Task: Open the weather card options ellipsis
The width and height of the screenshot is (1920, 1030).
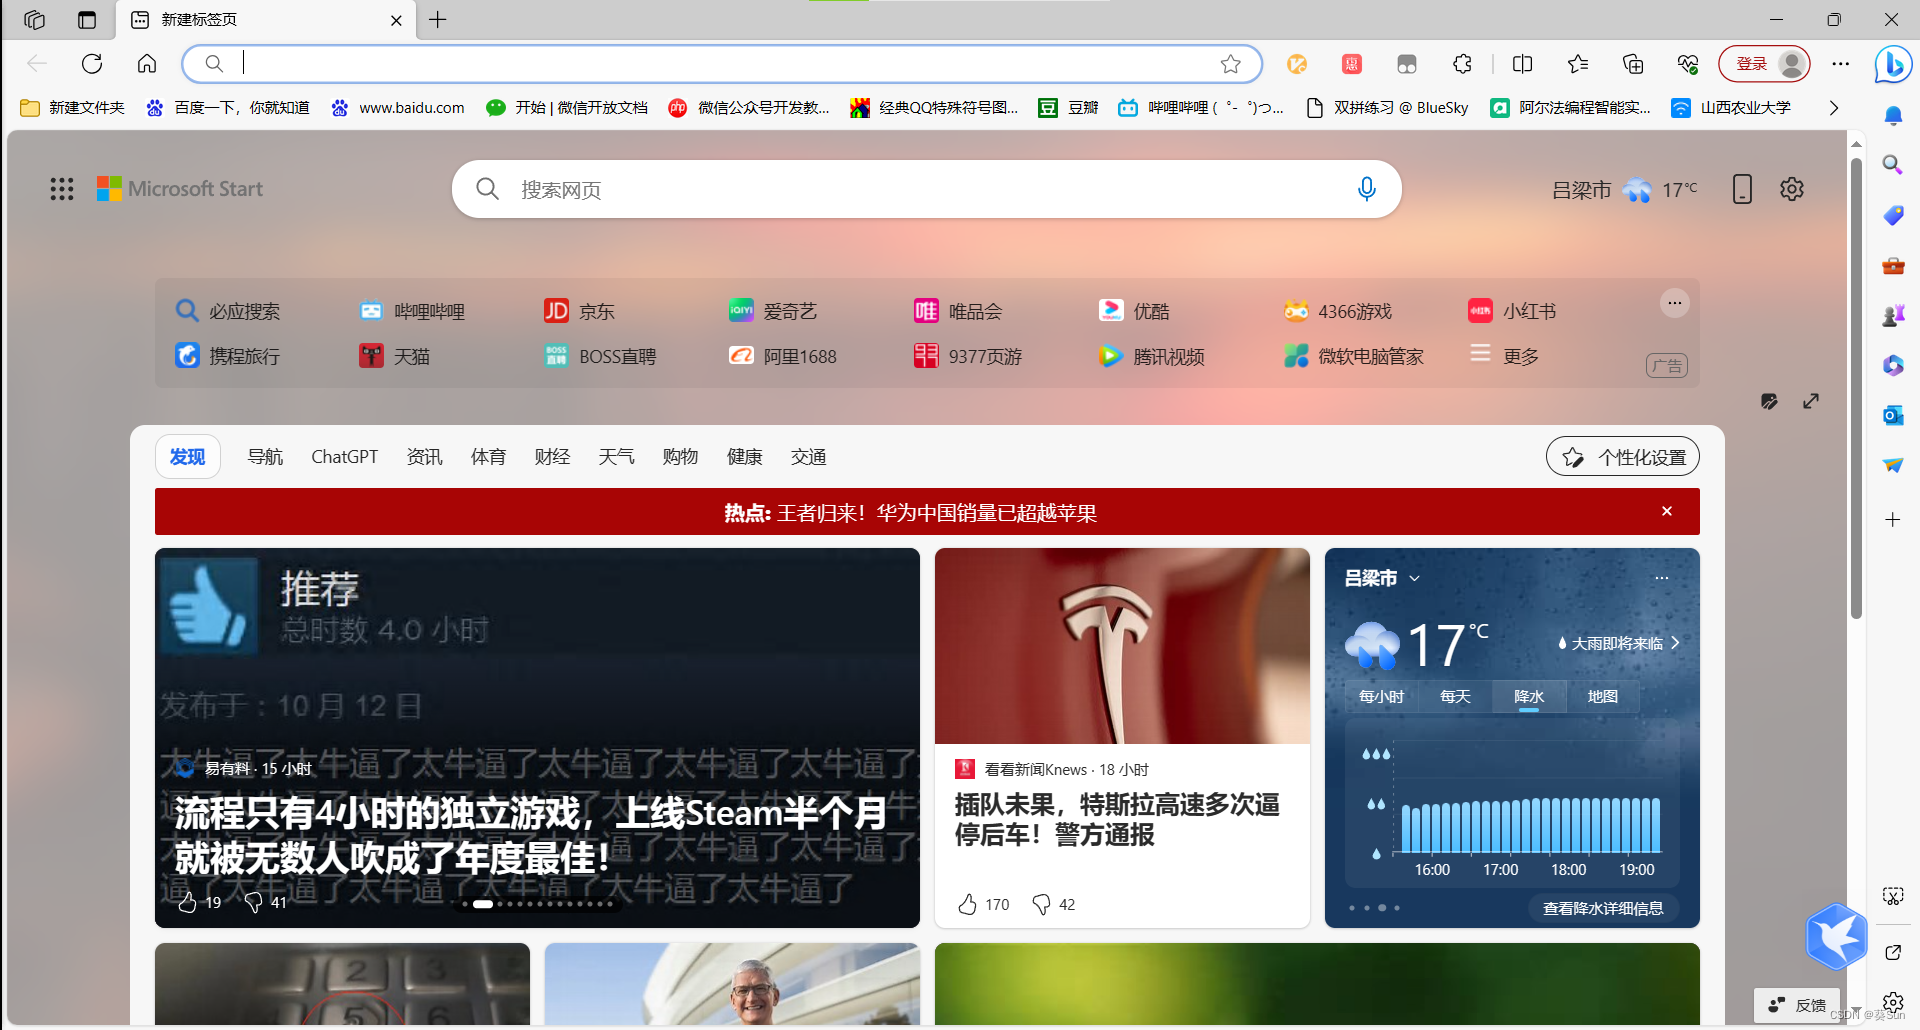Action: [x=1662, y=578]
